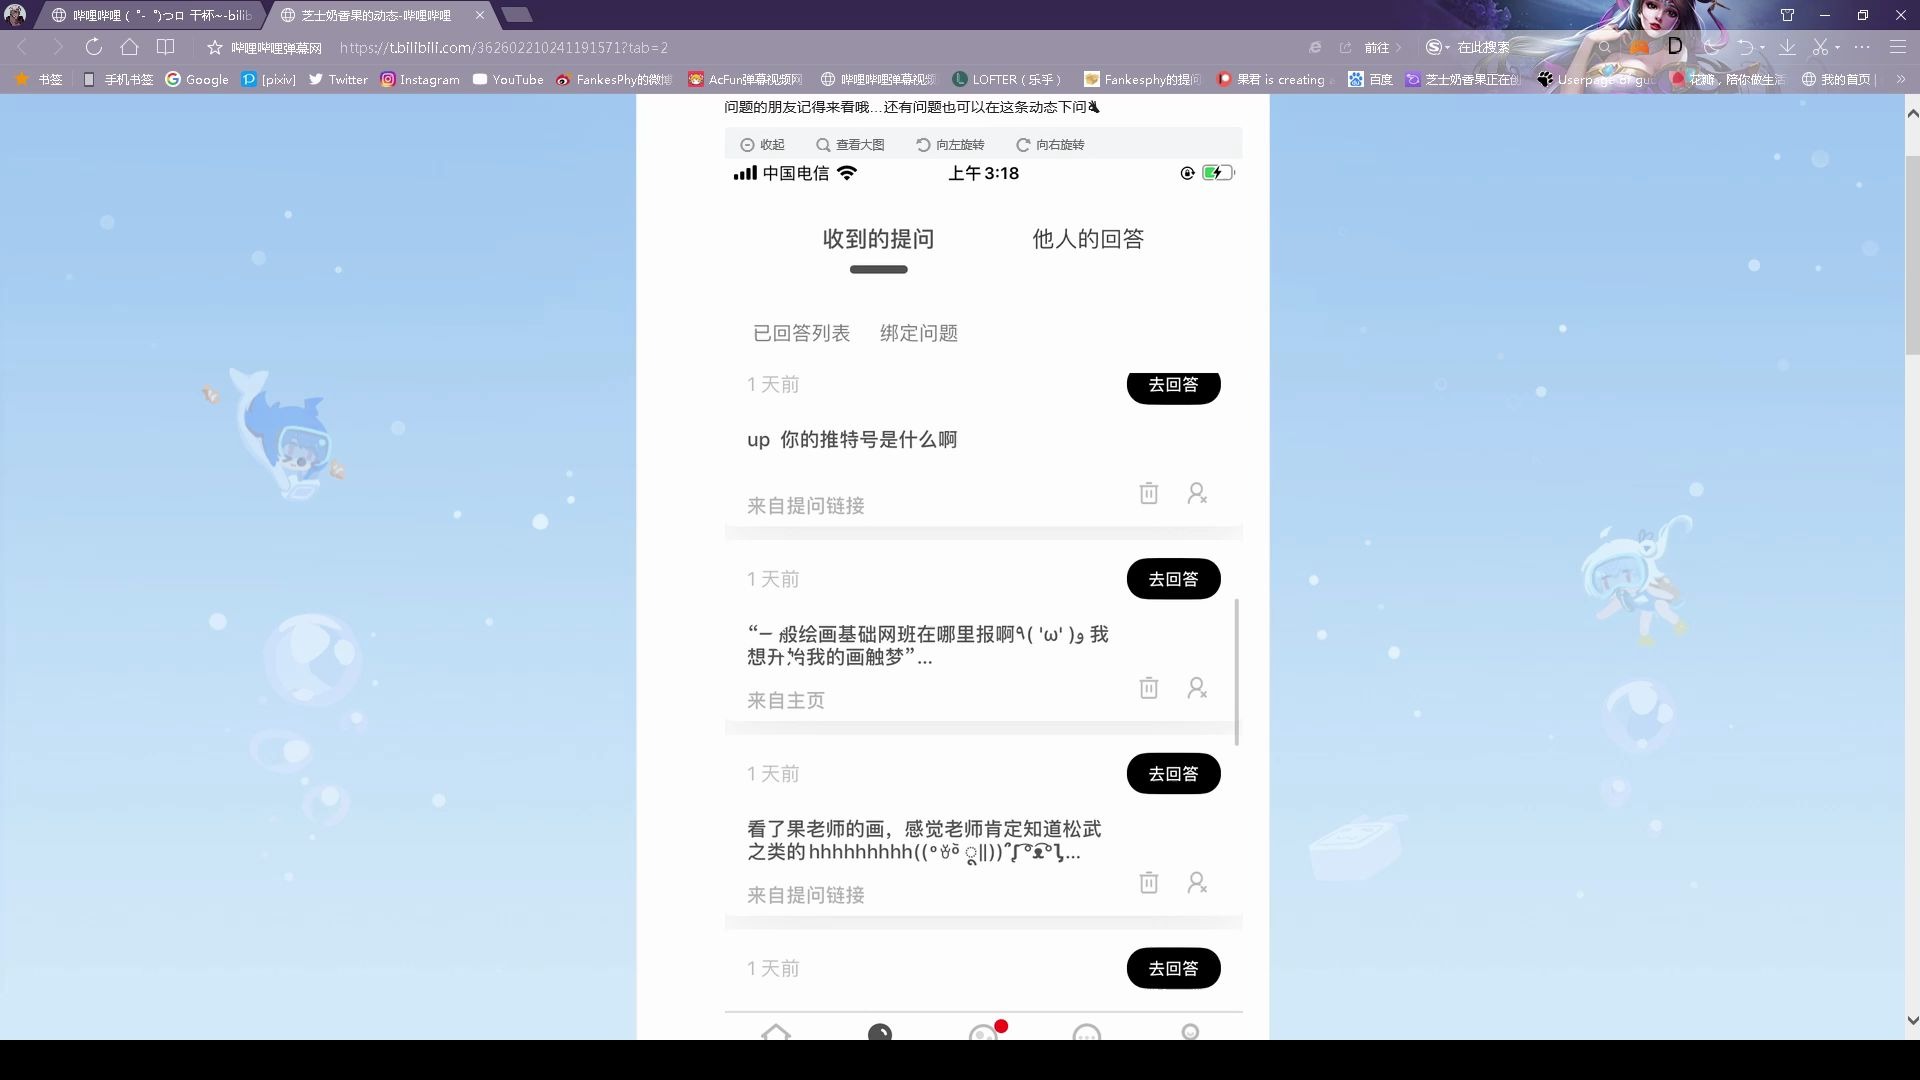Click 查看大图 to view full image

850,144
